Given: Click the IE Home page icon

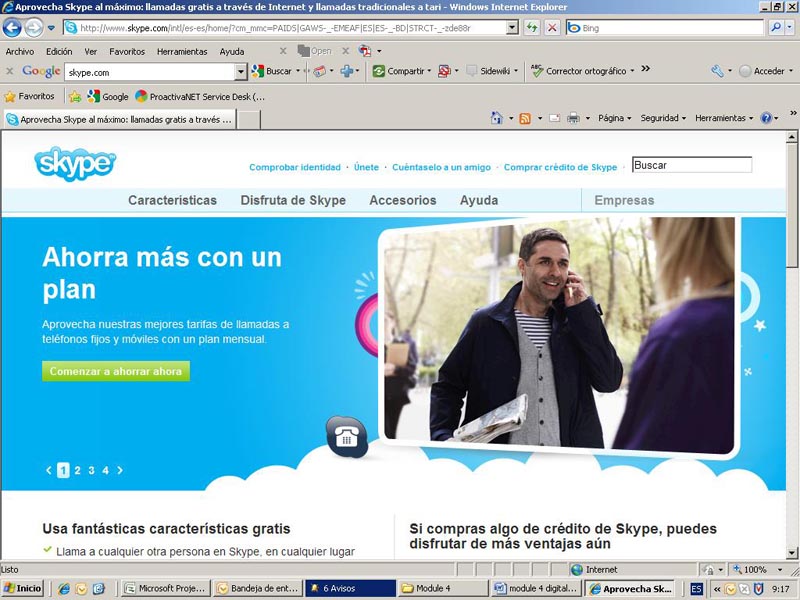Looking at the screenshot, I should tap(496, 118).
